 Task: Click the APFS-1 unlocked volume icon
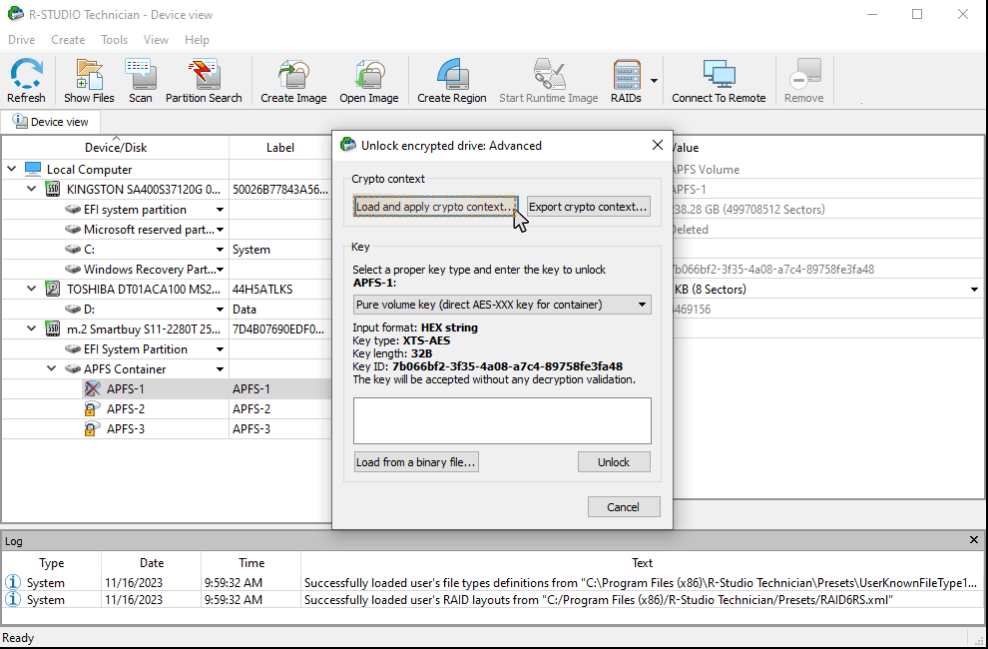point(92,389)
